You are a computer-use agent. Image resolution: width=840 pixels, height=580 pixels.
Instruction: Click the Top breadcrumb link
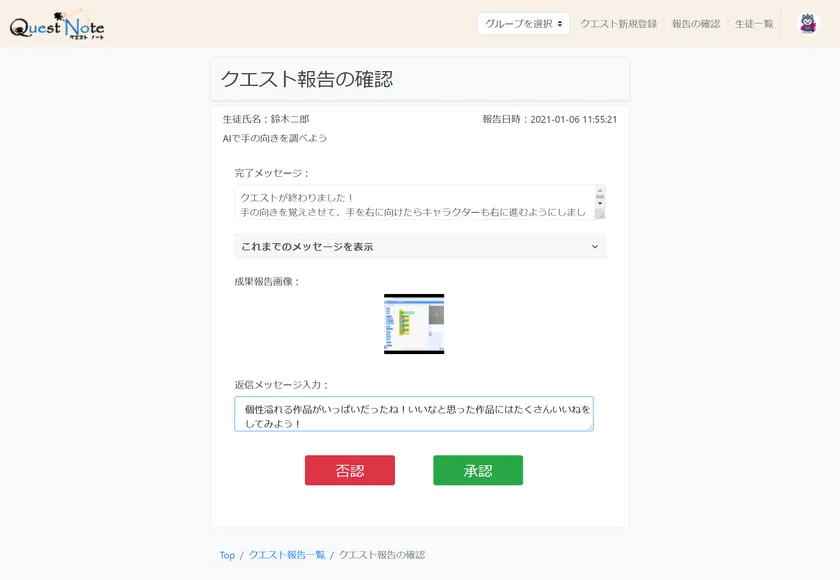(x=227, y=555)
